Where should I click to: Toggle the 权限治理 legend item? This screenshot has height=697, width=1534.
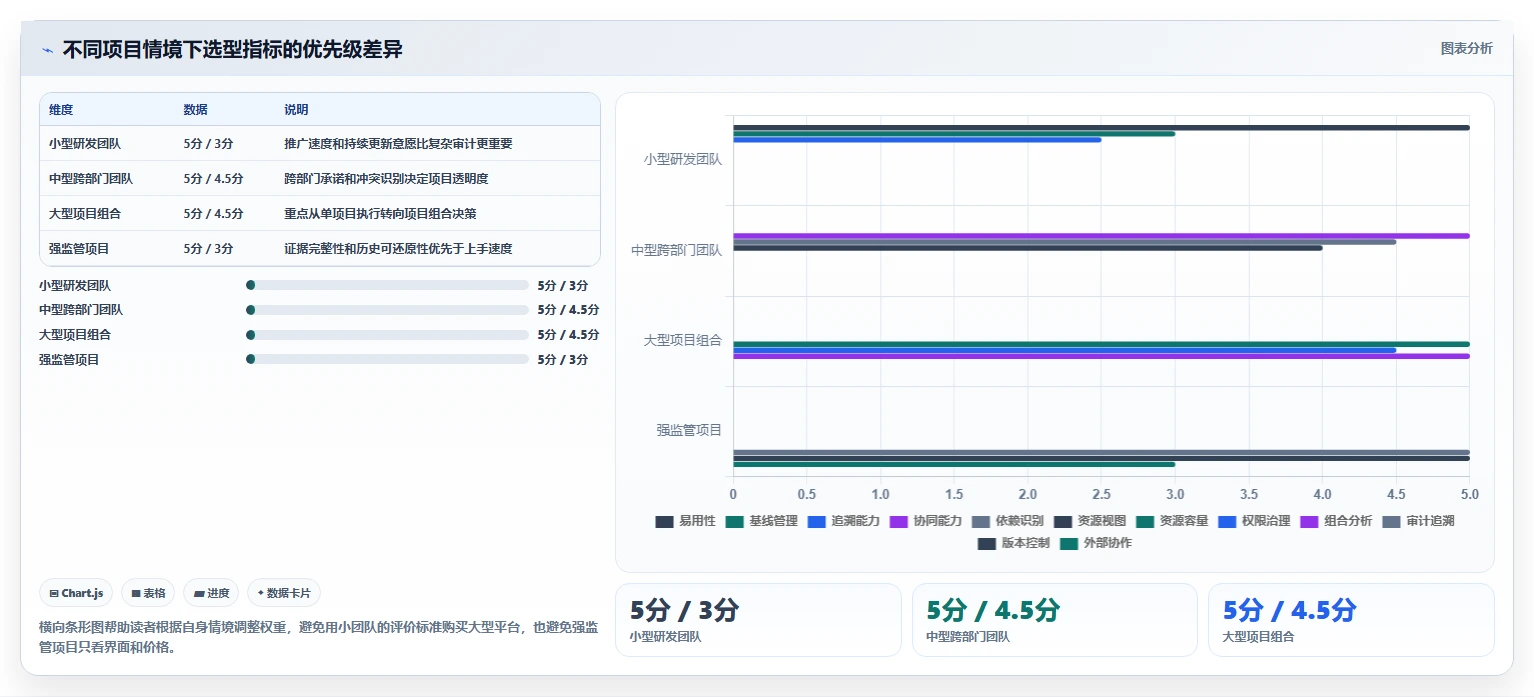(x=1253, y=521)
